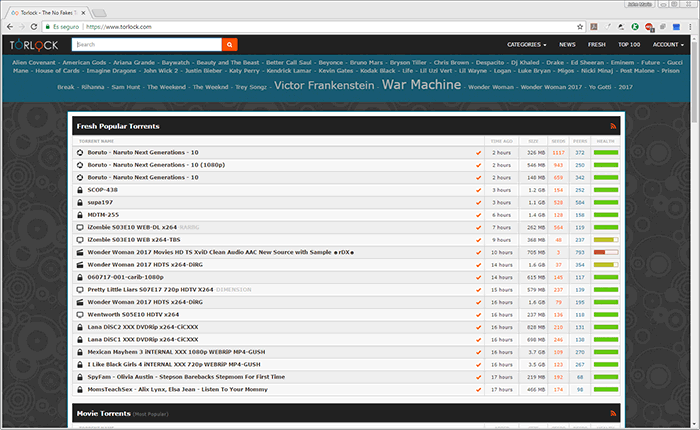Click the orange search magnifier button
This screenshot has height=430, width=700.
tap(229, 44)
